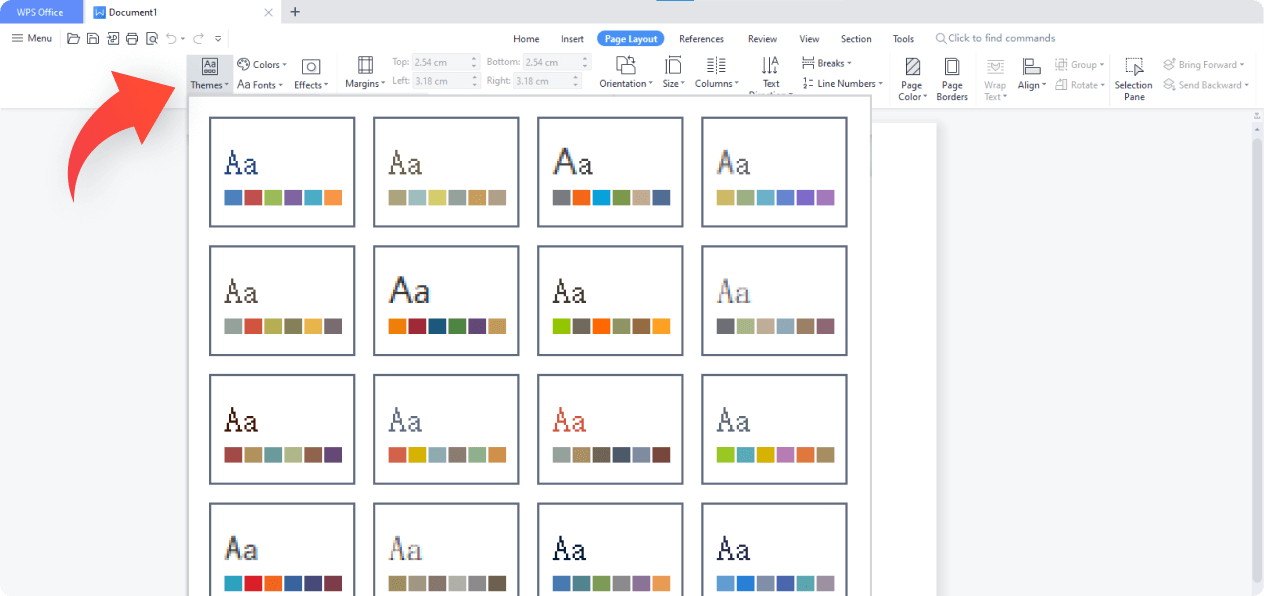Choose the theme with orange-red Aa text

pyautogui.click(x=610, y=430)
